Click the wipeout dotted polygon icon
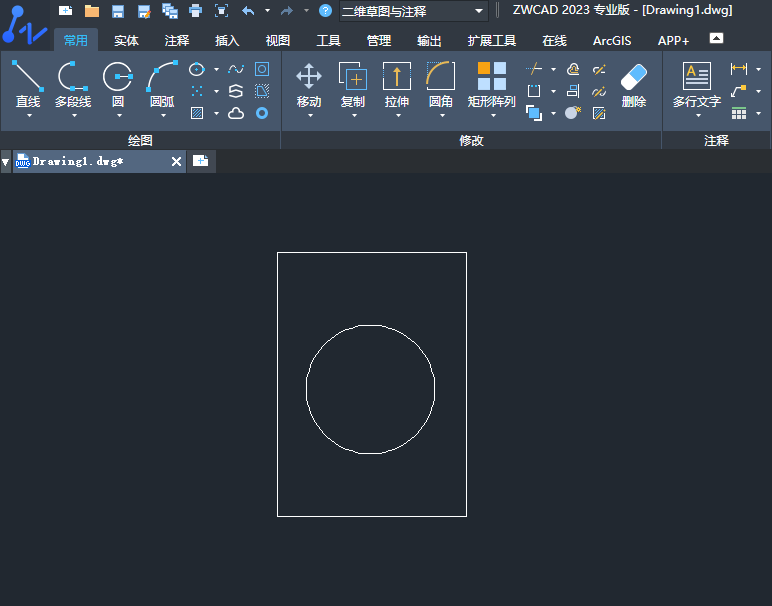Image resolution: width=772 pixels, height=606 pixels. tap(262, 91)
